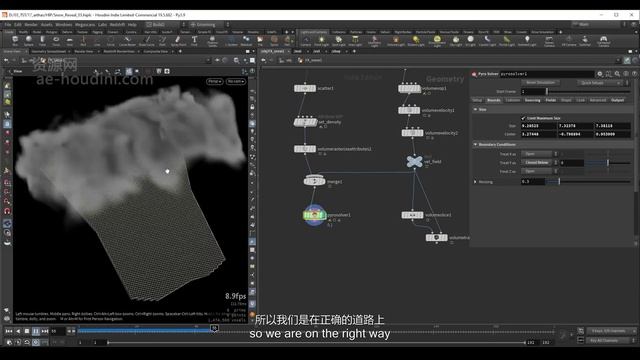640x360 pixels.
Task: Toggle Limit Maximum Size checkbox
Action: coord(523,118)
